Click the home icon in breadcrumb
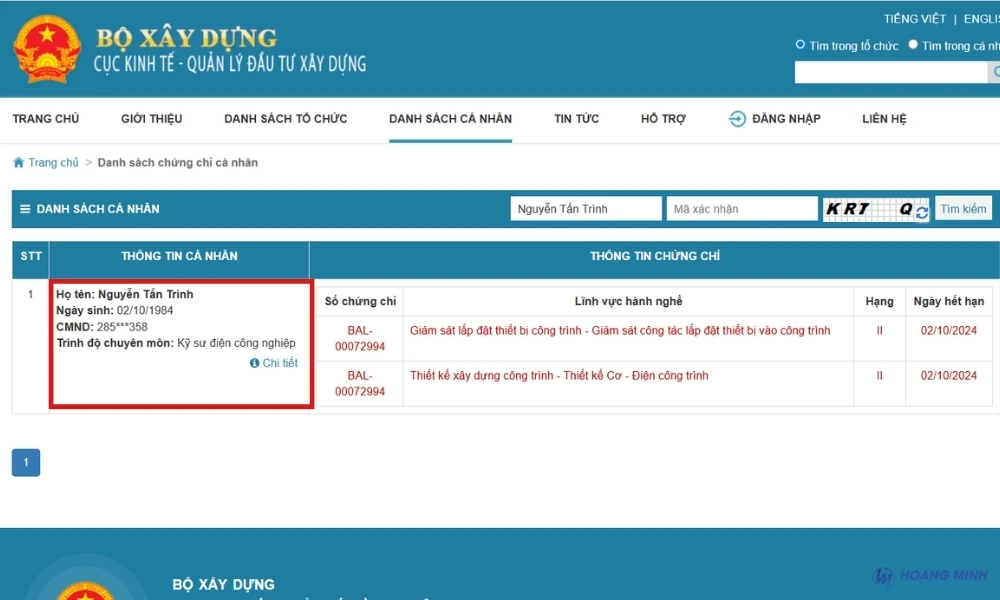 [18, 163]
